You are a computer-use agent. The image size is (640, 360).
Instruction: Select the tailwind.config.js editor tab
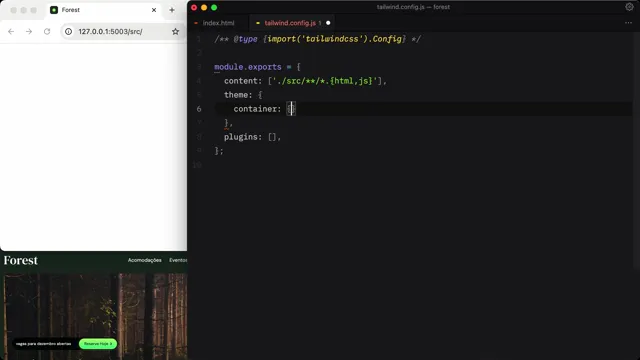pos(290,23)
